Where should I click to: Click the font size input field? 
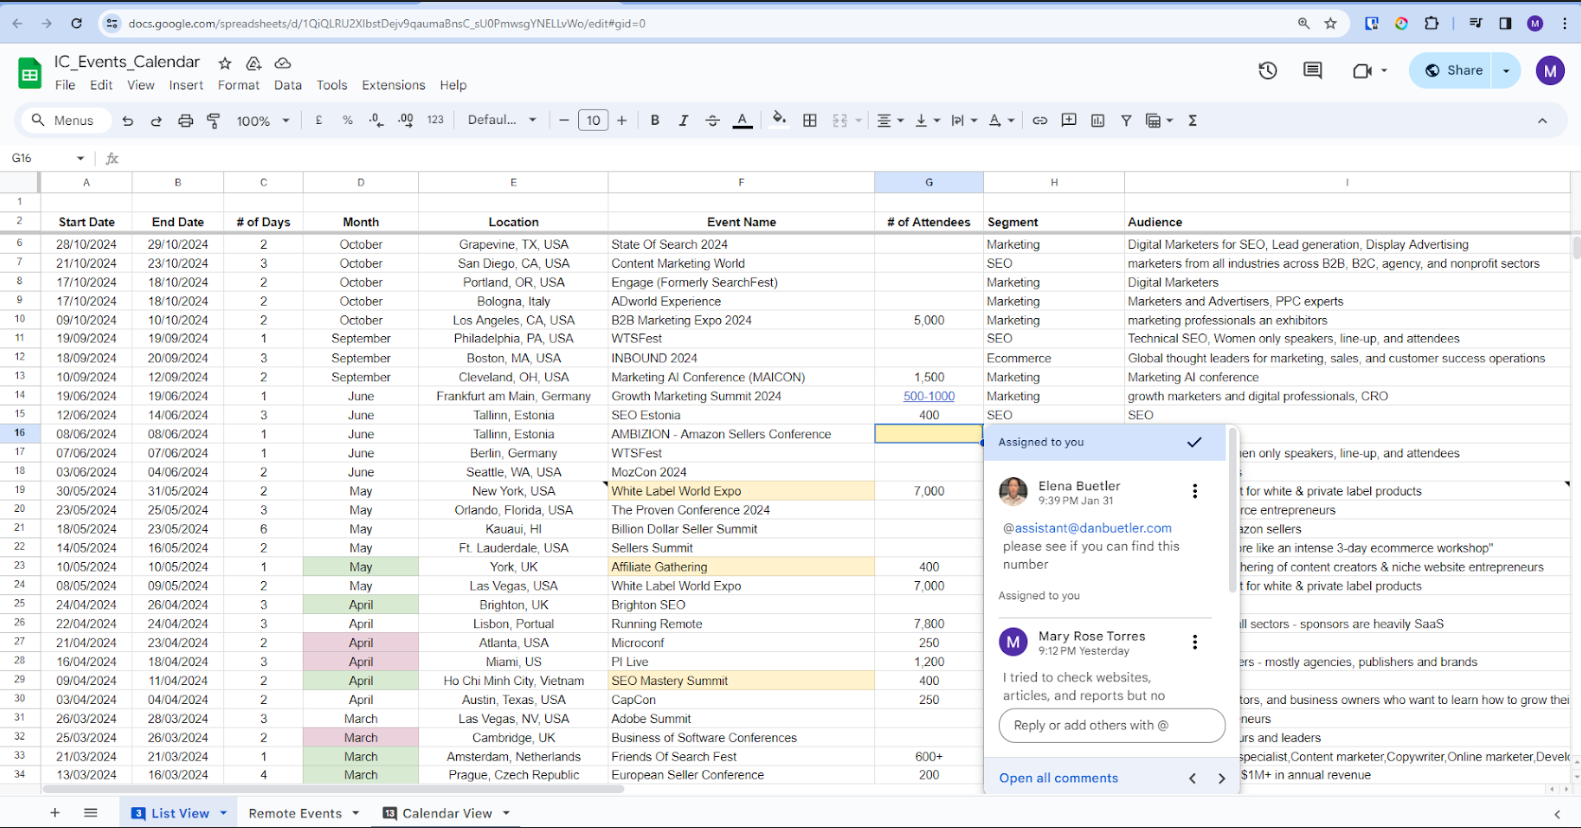[x=593, y=120]
